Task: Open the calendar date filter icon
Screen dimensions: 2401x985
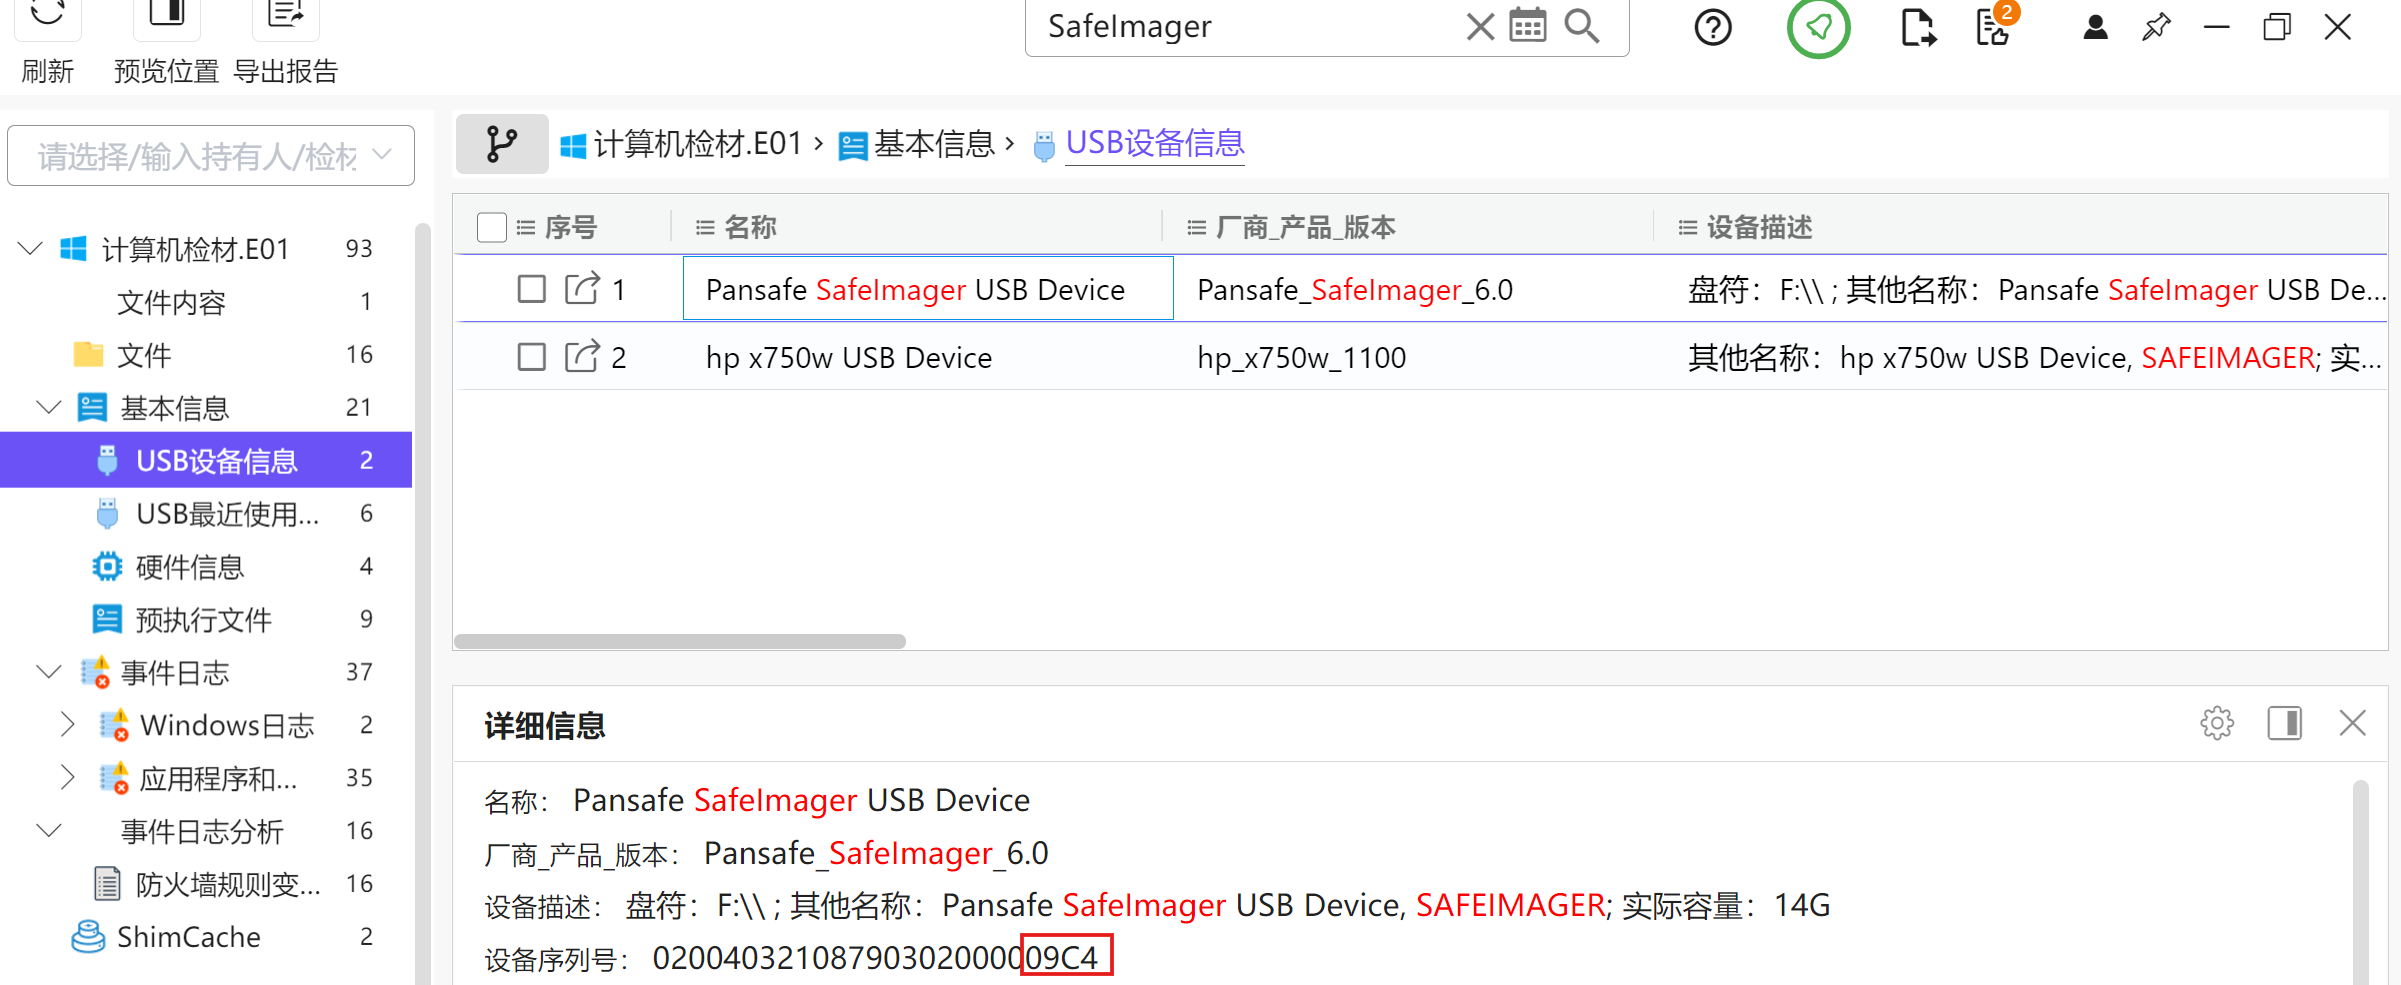Action: (x=1527, y=26)
